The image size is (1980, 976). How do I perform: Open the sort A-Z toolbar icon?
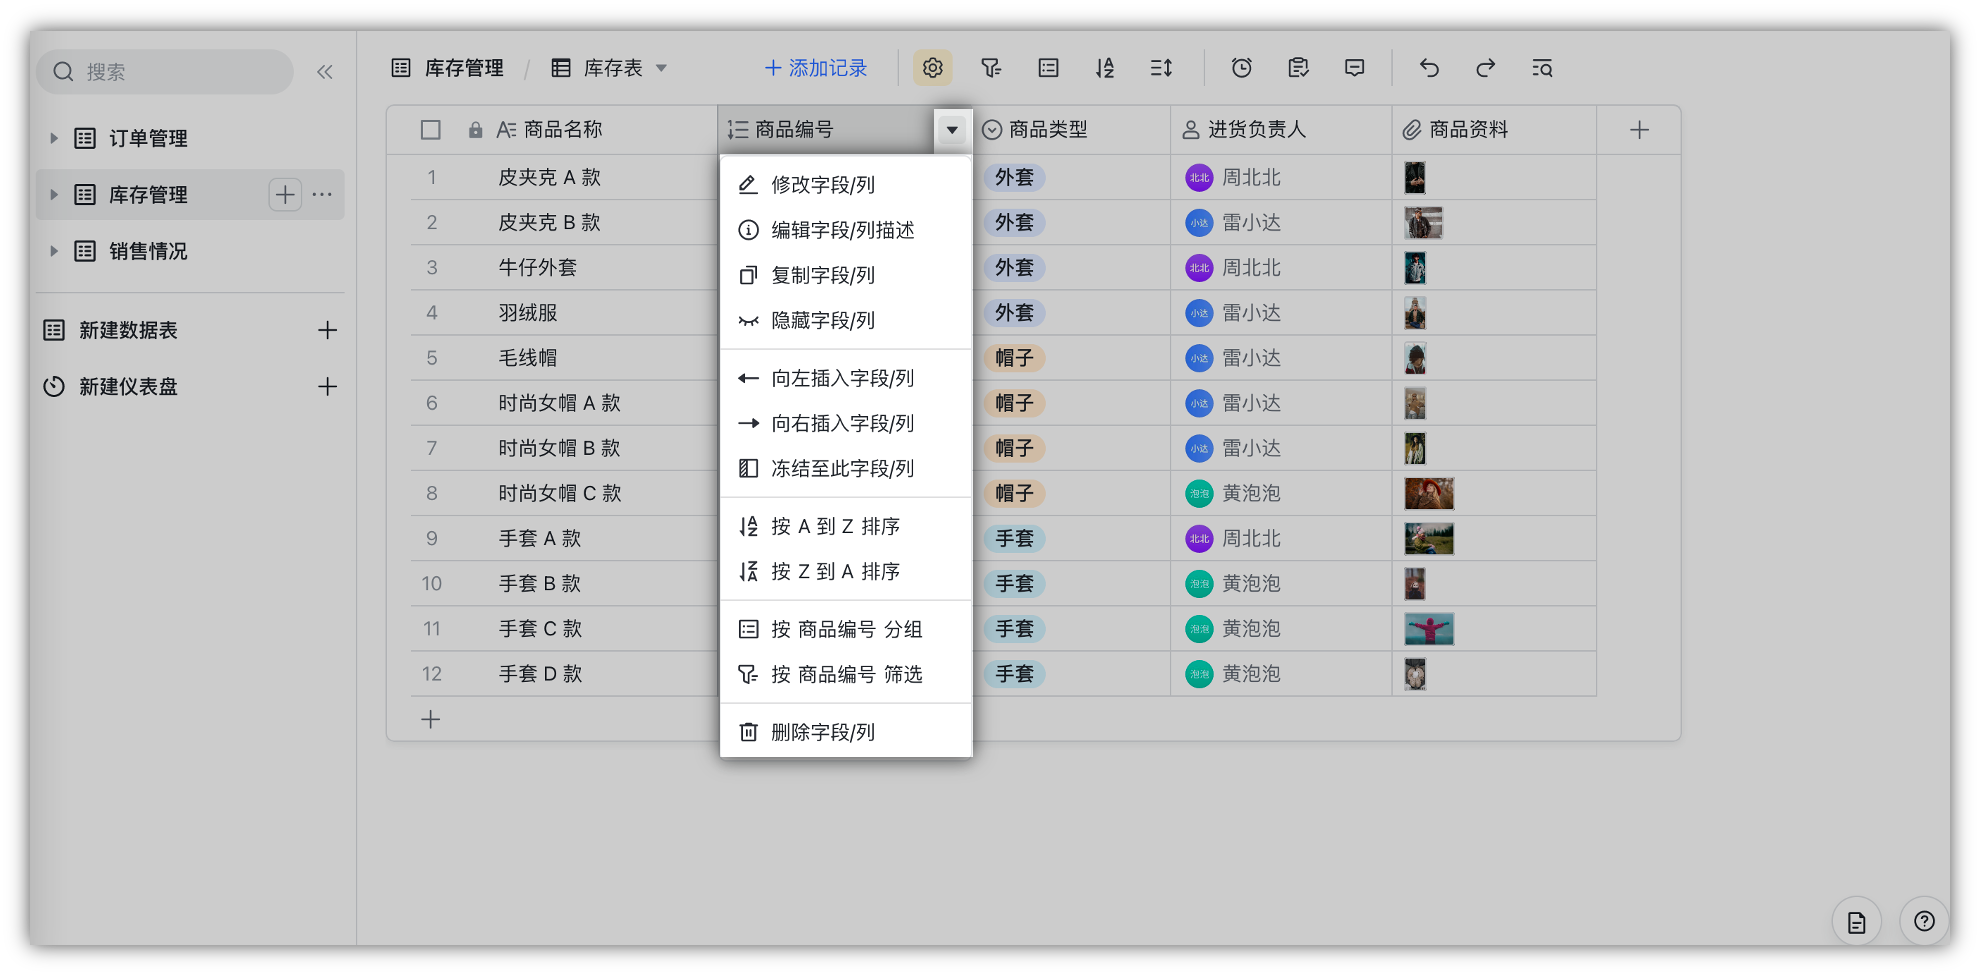[x=1104, y=68]
